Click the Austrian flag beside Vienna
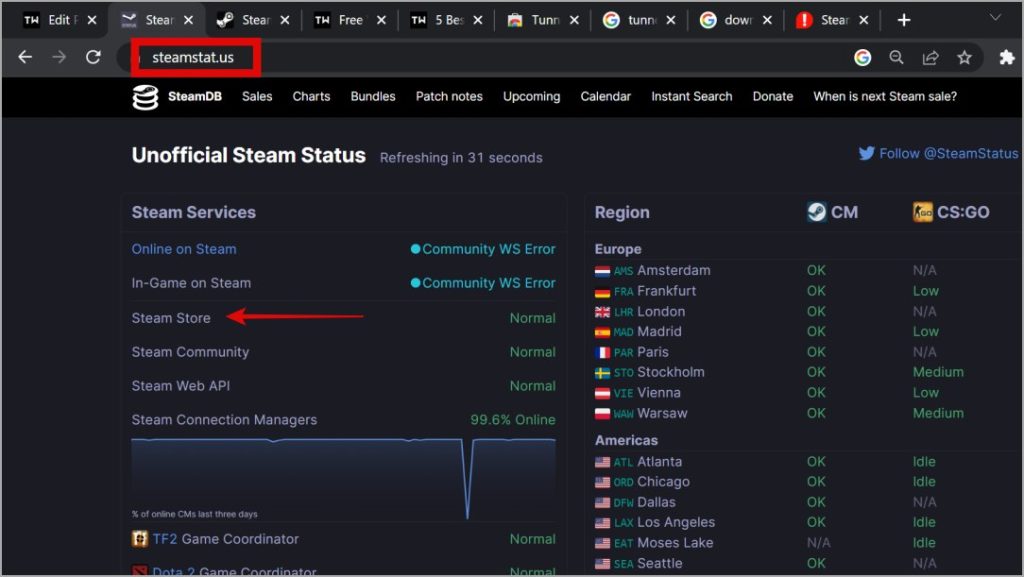This screenshot has width=1024, height=577. click(x=602, y=394)
